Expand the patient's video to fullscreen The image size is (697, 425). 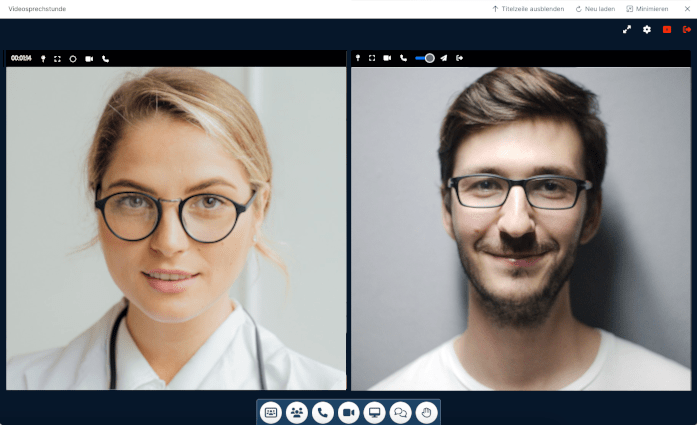click(x=372, y=58)
